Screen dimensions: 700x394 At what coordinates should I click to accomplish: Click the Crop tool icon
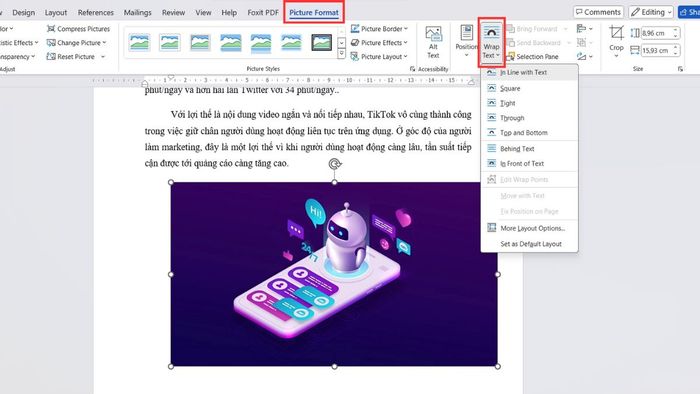[x=616, y=33]
